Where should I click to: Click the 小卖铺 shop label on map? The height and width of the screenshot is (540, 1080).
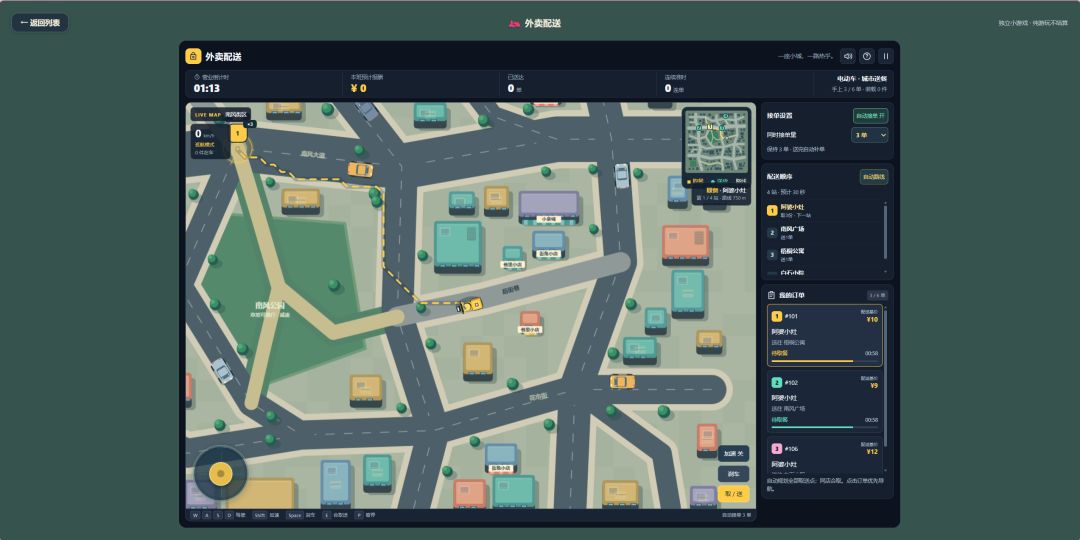point(548,218)
